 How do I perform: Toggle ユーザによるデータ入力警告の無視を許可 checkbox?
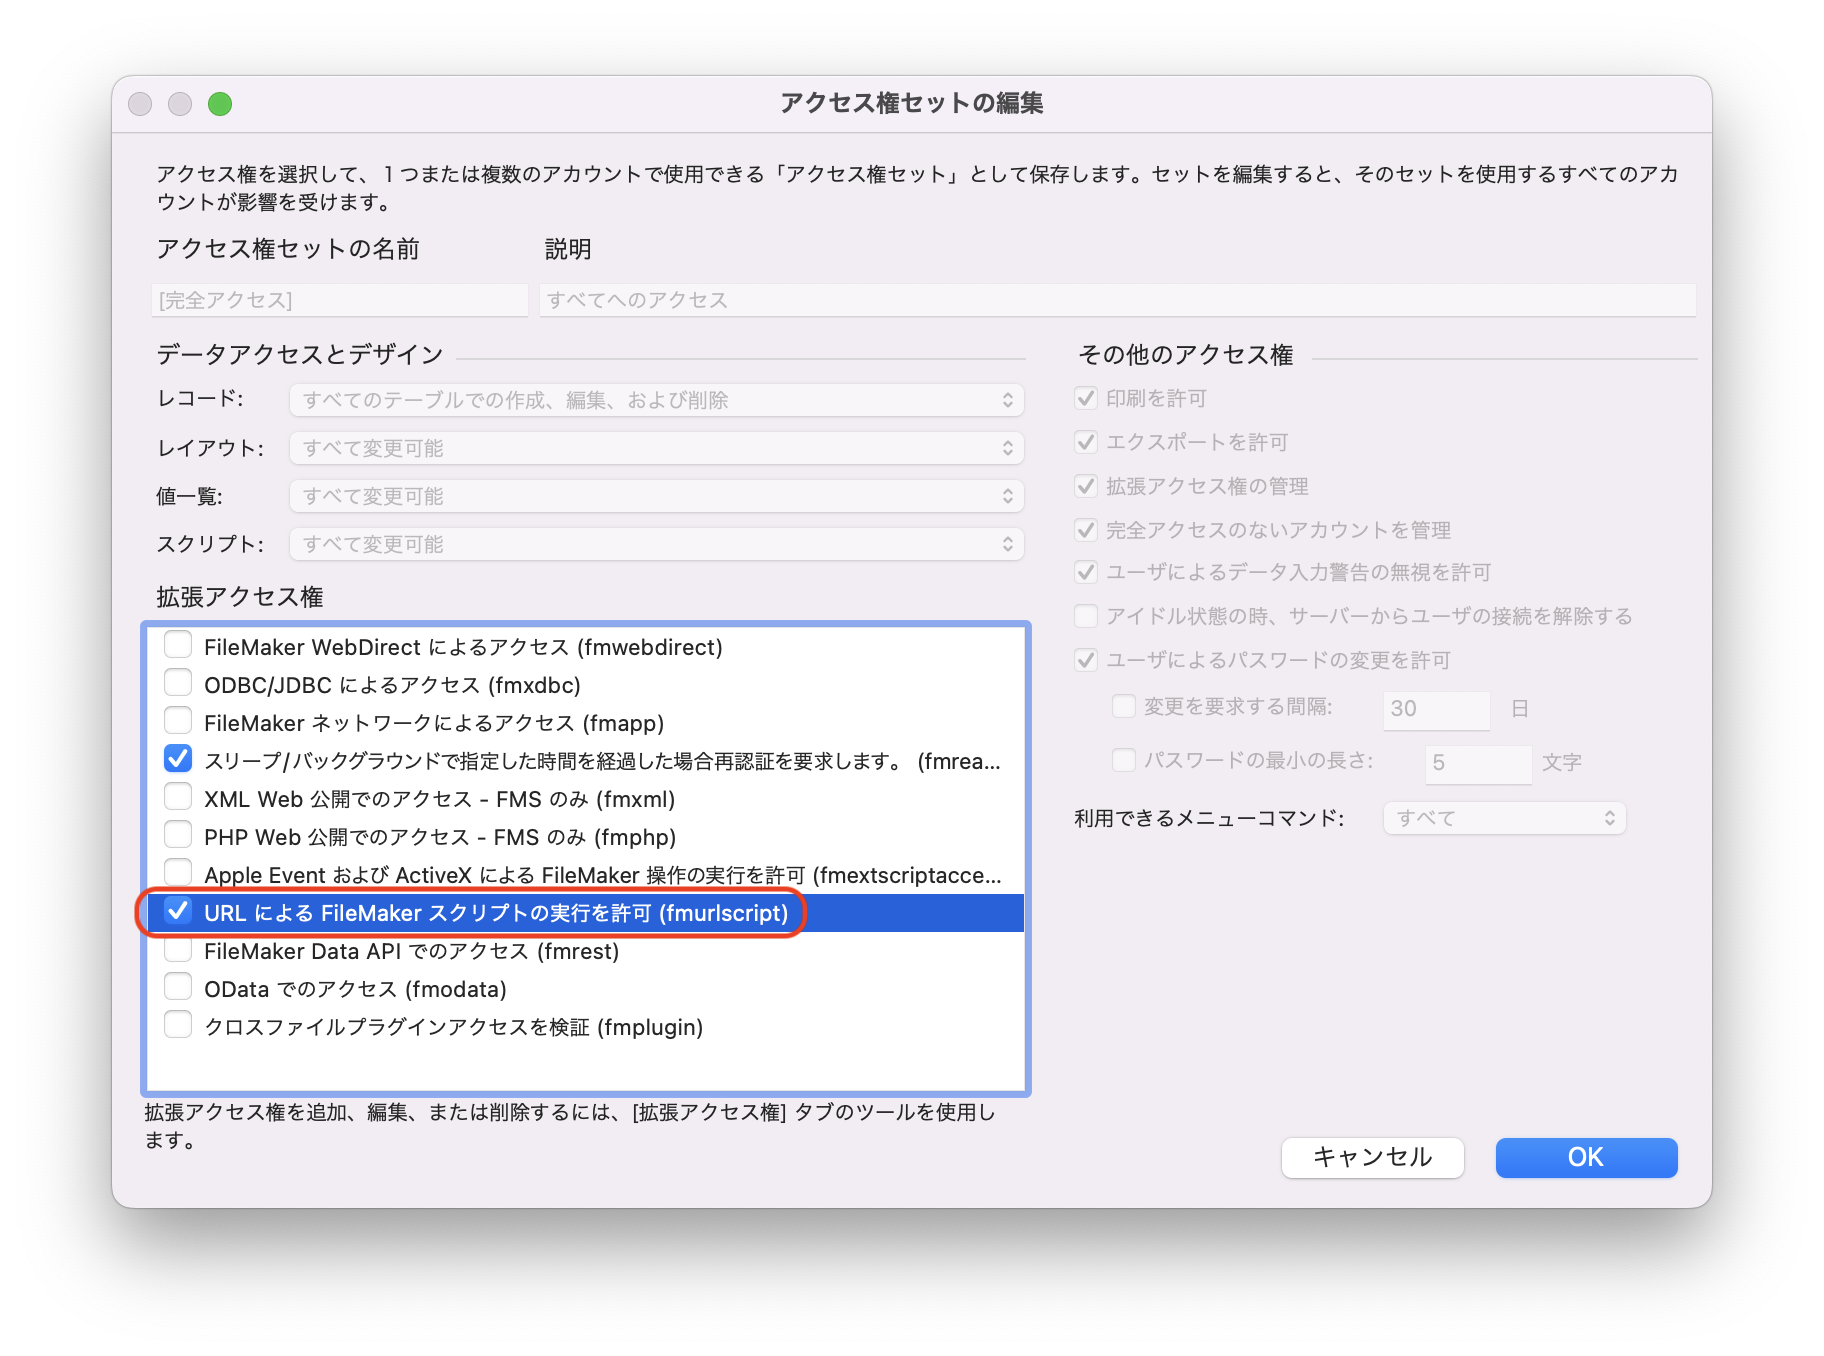tap(1086, 572)
